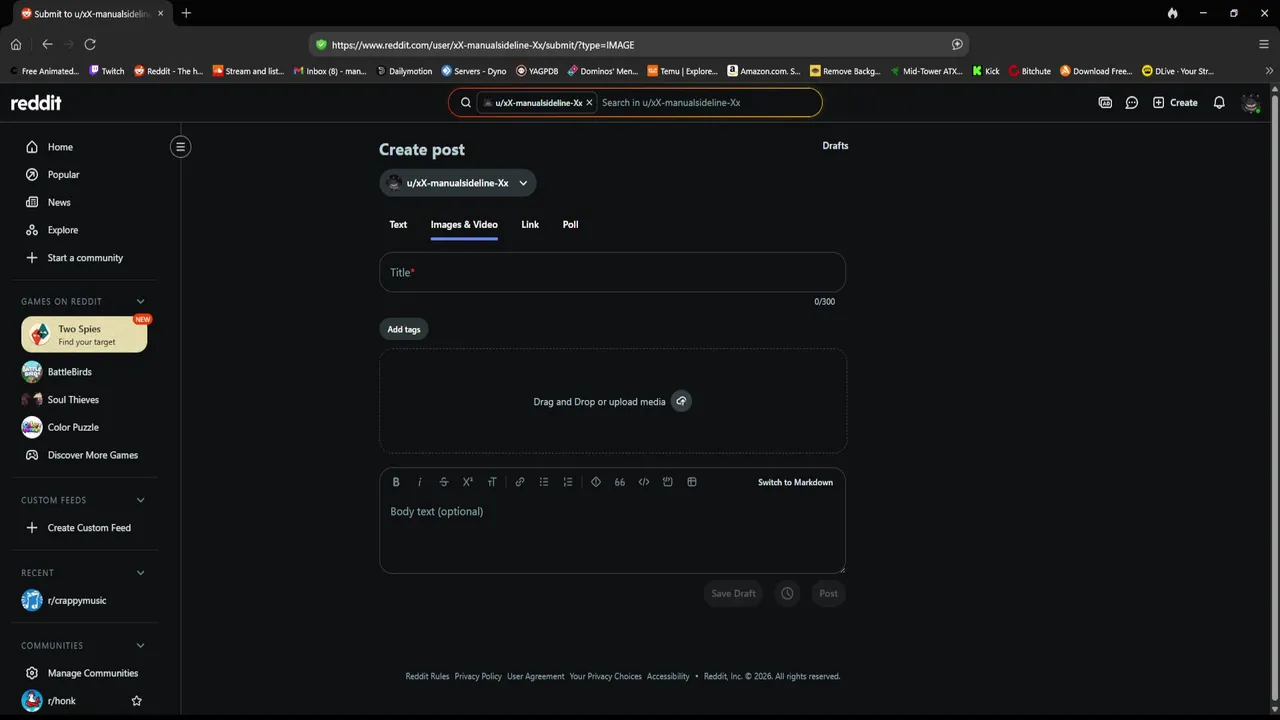The width and height of the screenshot is (1280, 720).
Task: Open the Twitch bookmark
Action: tap(107, 71)
